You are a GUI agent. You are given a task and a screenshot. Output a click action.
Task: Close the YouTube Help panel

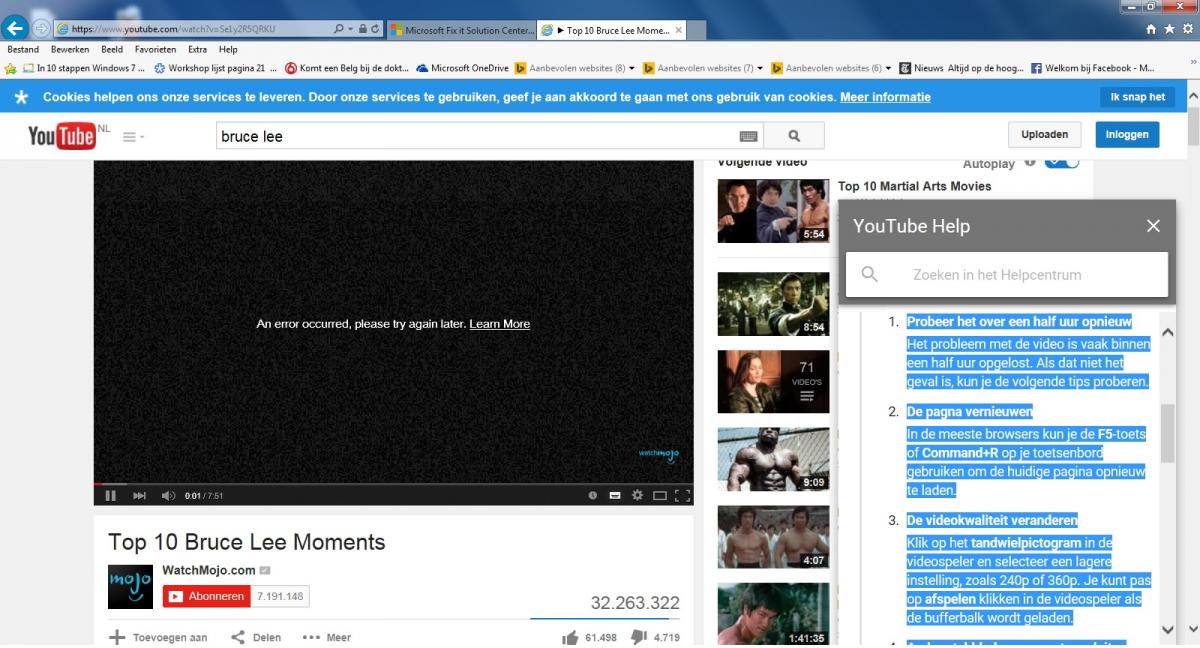1153,226
